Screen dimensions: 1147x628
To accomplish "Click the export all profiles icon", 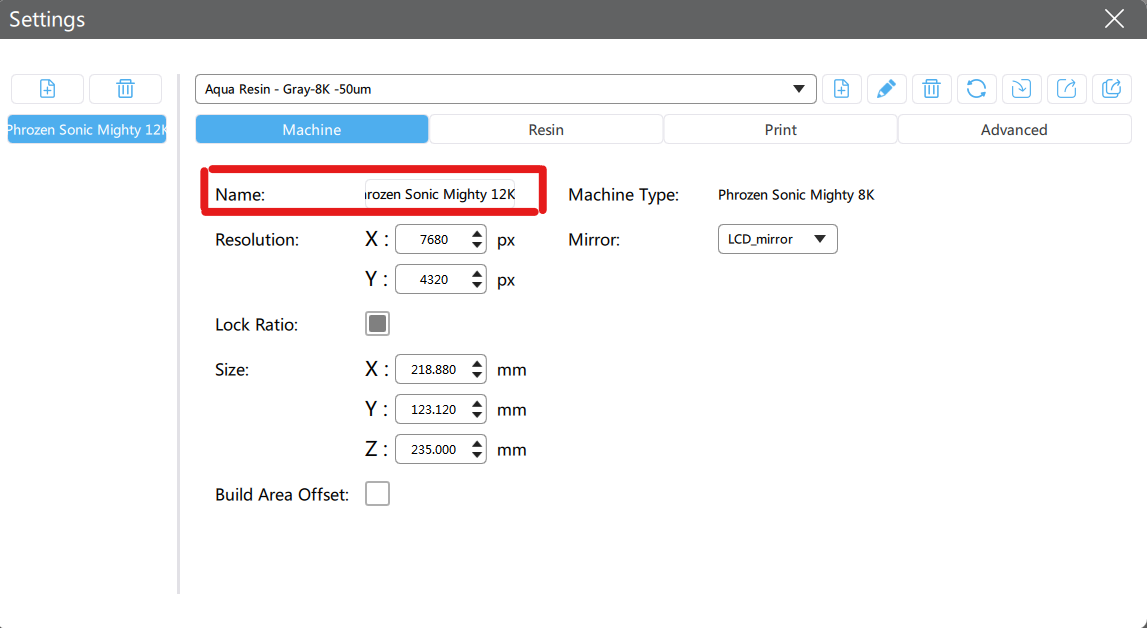I will [1111, 89].
